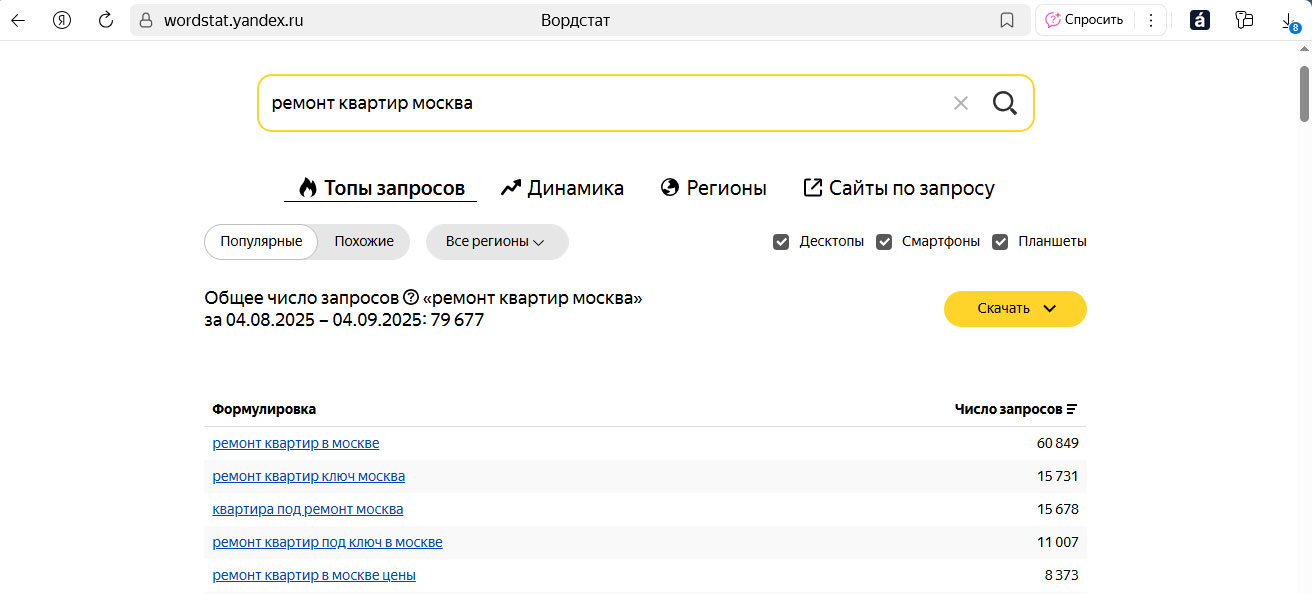This screenshot has height=594, width=1312.
Task: Open the Yandex home icon in toolbar
Action: pyautogui.click(x=62, y=20)
